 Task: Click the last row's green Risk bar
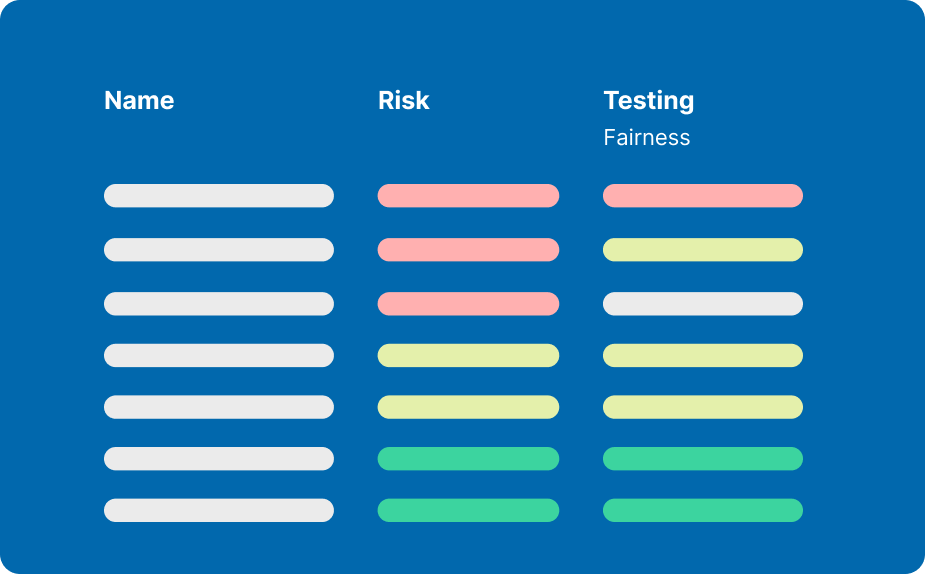pos(468,510)
